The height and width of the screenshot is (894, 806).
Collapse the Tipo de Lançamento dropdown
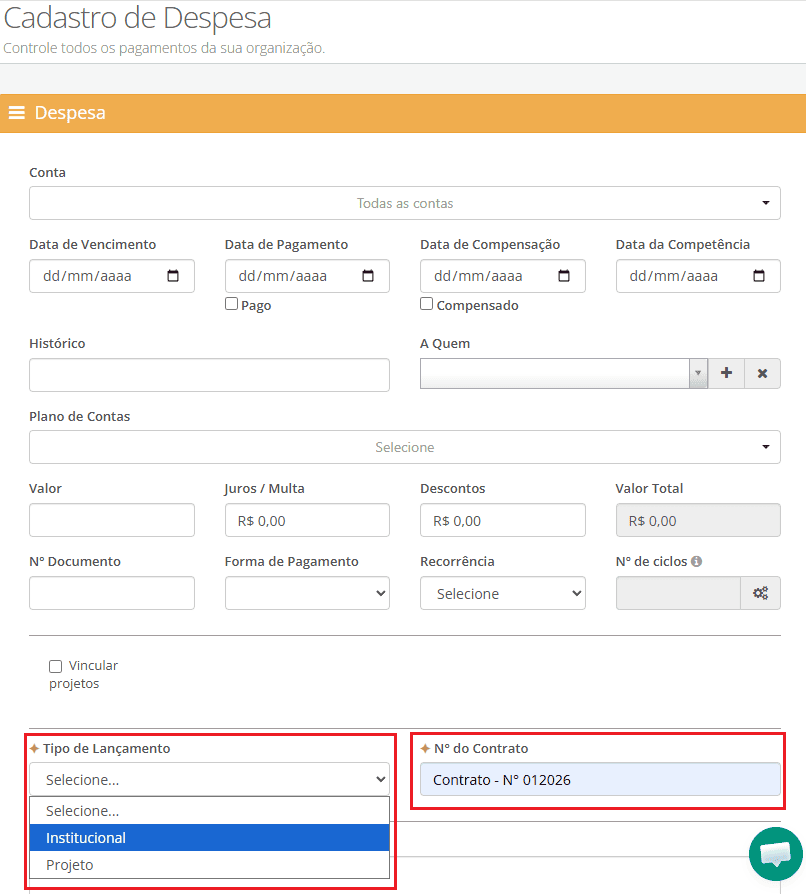pos(209,779)
